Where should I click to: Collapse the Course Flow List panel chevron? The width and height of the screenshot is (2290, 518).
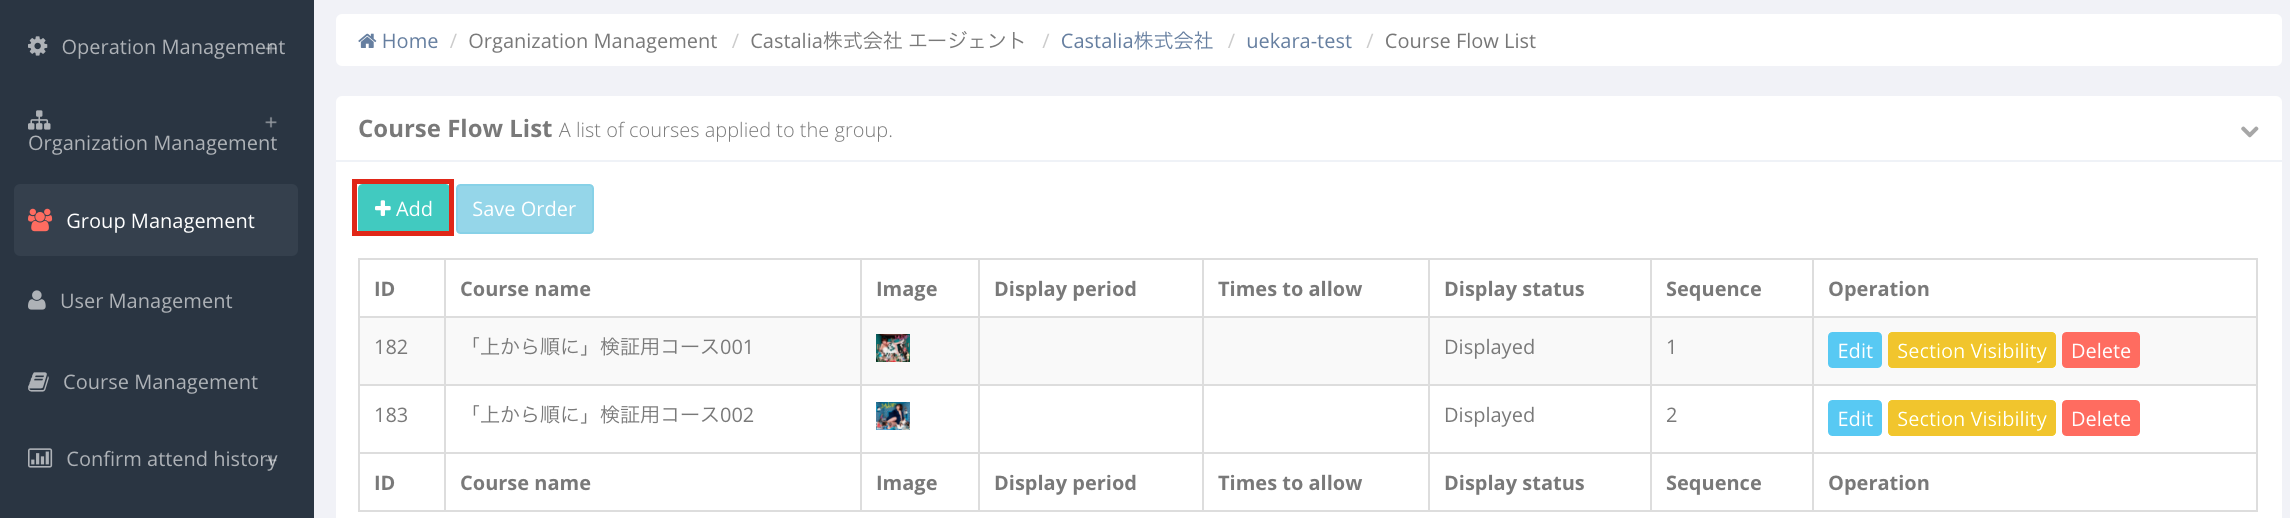tap(2250, 131)
